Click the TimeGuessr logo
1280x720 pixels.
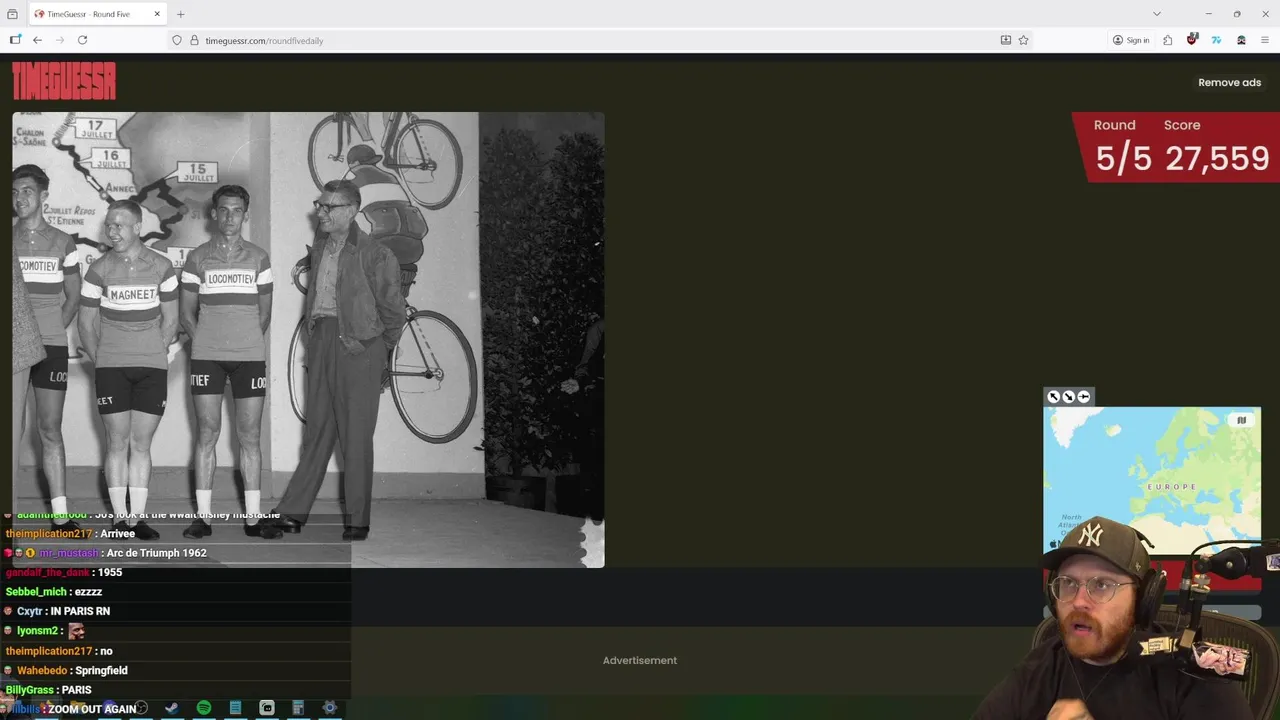tap(64, 81)
